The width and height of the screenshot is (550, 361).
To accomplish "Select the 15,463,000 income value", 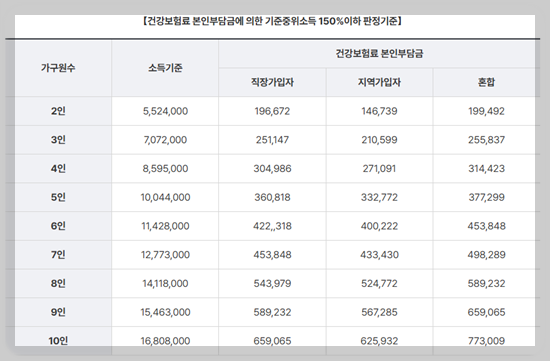I will 165,313.
